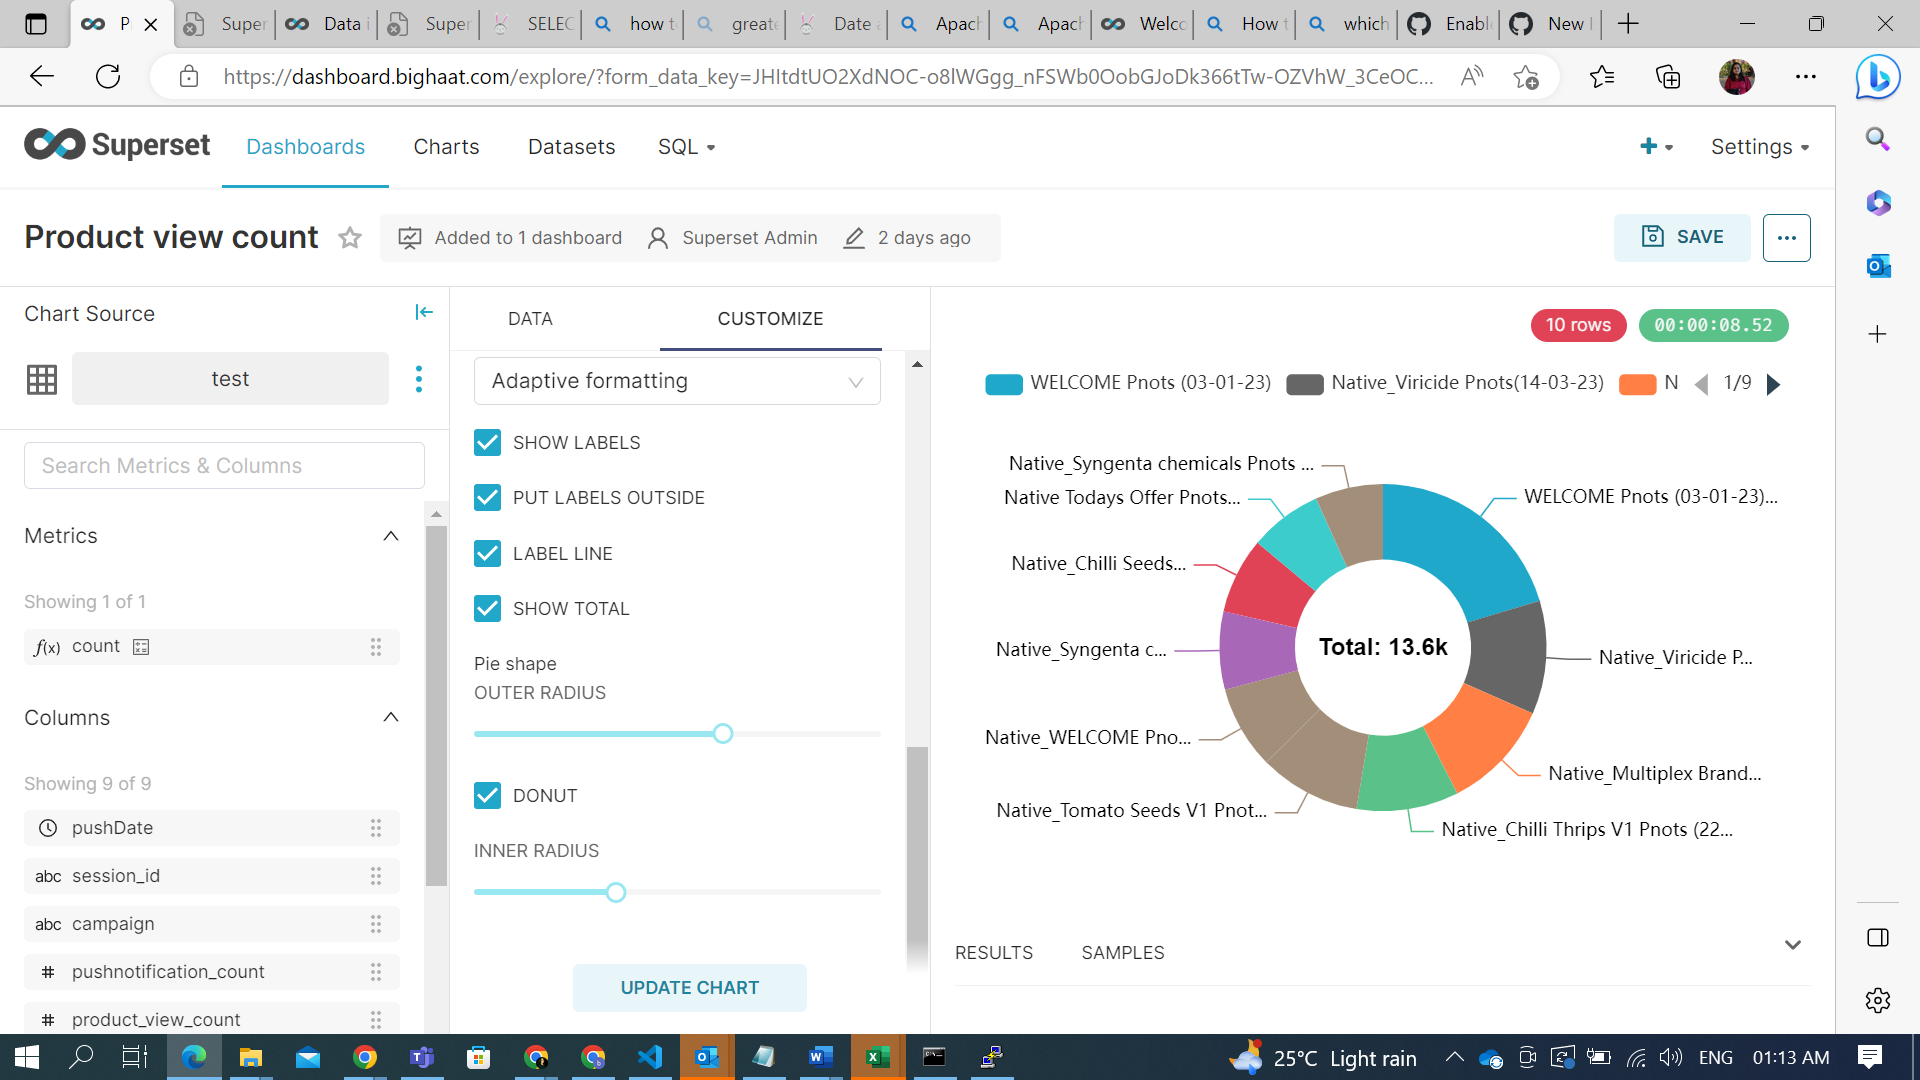Disable the DONUT checkbox
This screenshot has width=1920, height=1080.
click(x=487, y=796)
